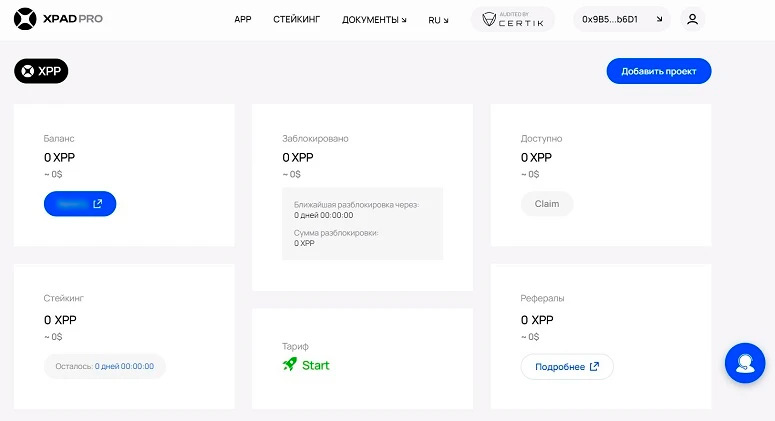Click the staking remaining time pill
The height and width of the screenshot is (421, 775).
[105, 367]
